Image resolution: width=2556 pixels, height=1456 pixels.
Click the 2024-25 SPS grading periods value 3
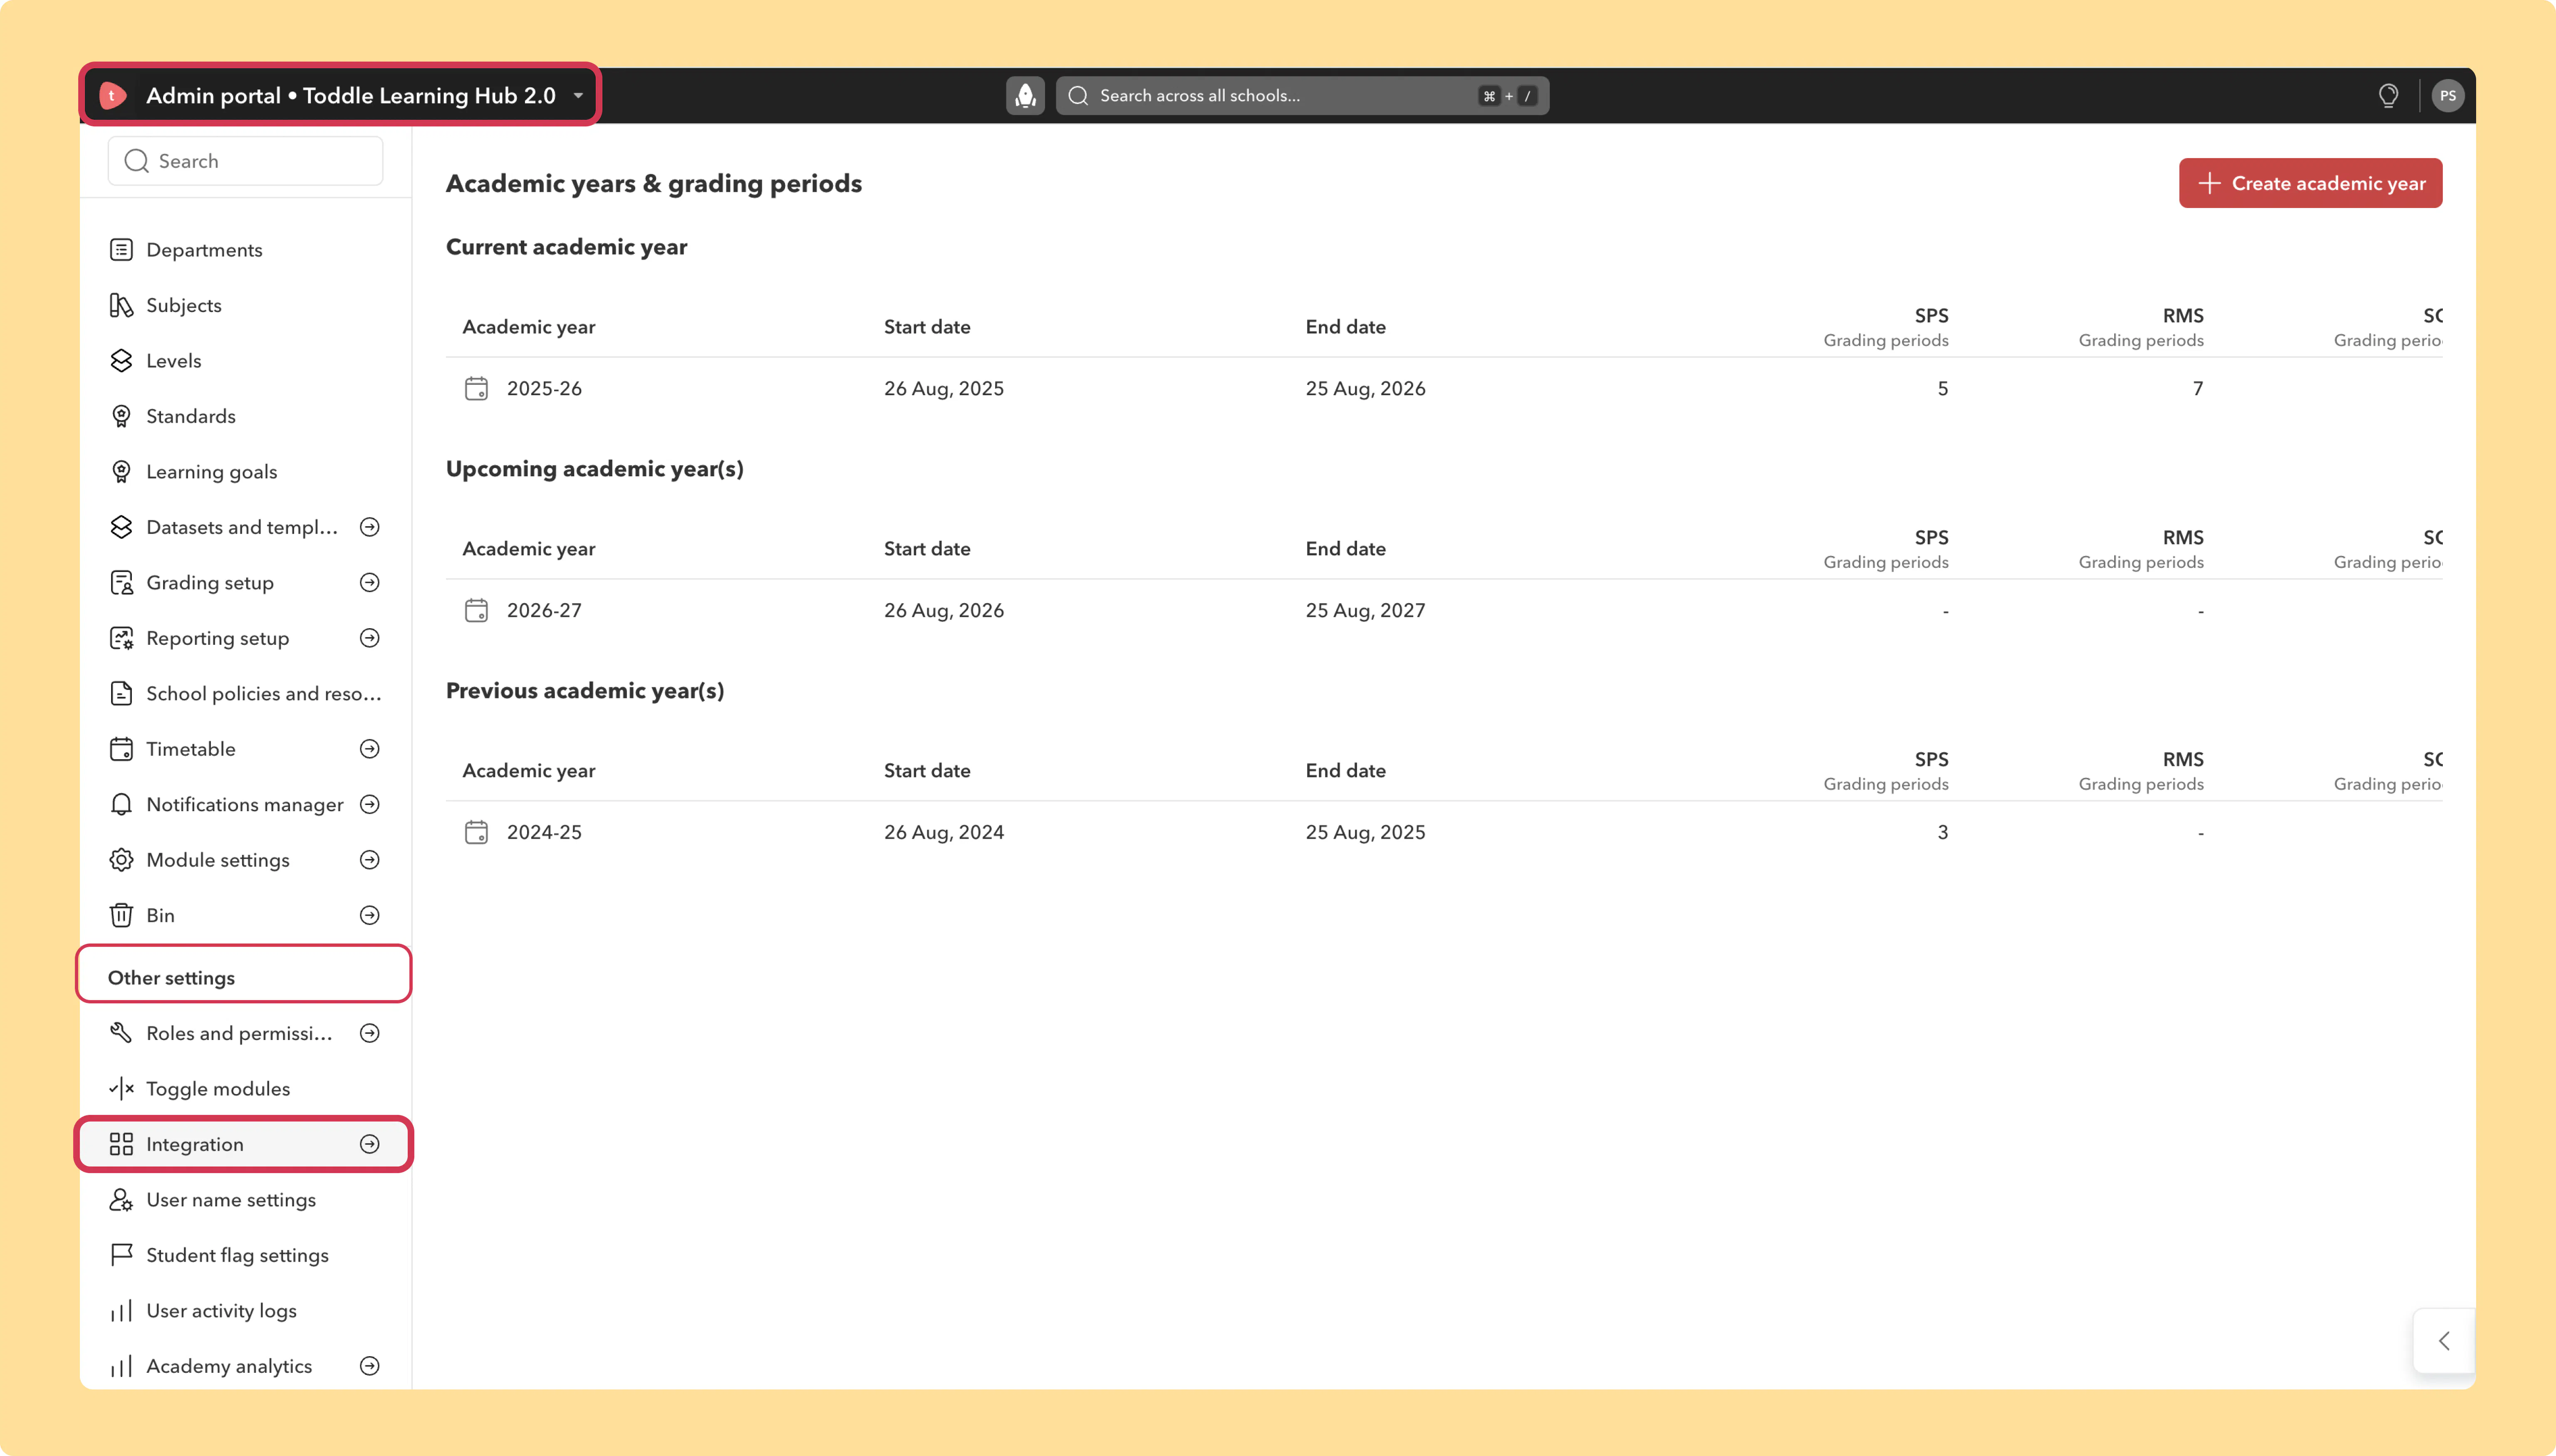pyautogui.click(x=1942, y=832)
